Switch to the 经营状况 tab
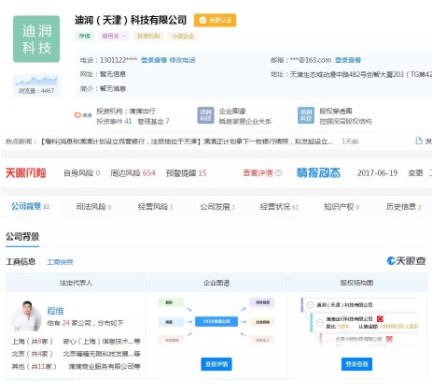The image size is (447, 384). [279, 207]
